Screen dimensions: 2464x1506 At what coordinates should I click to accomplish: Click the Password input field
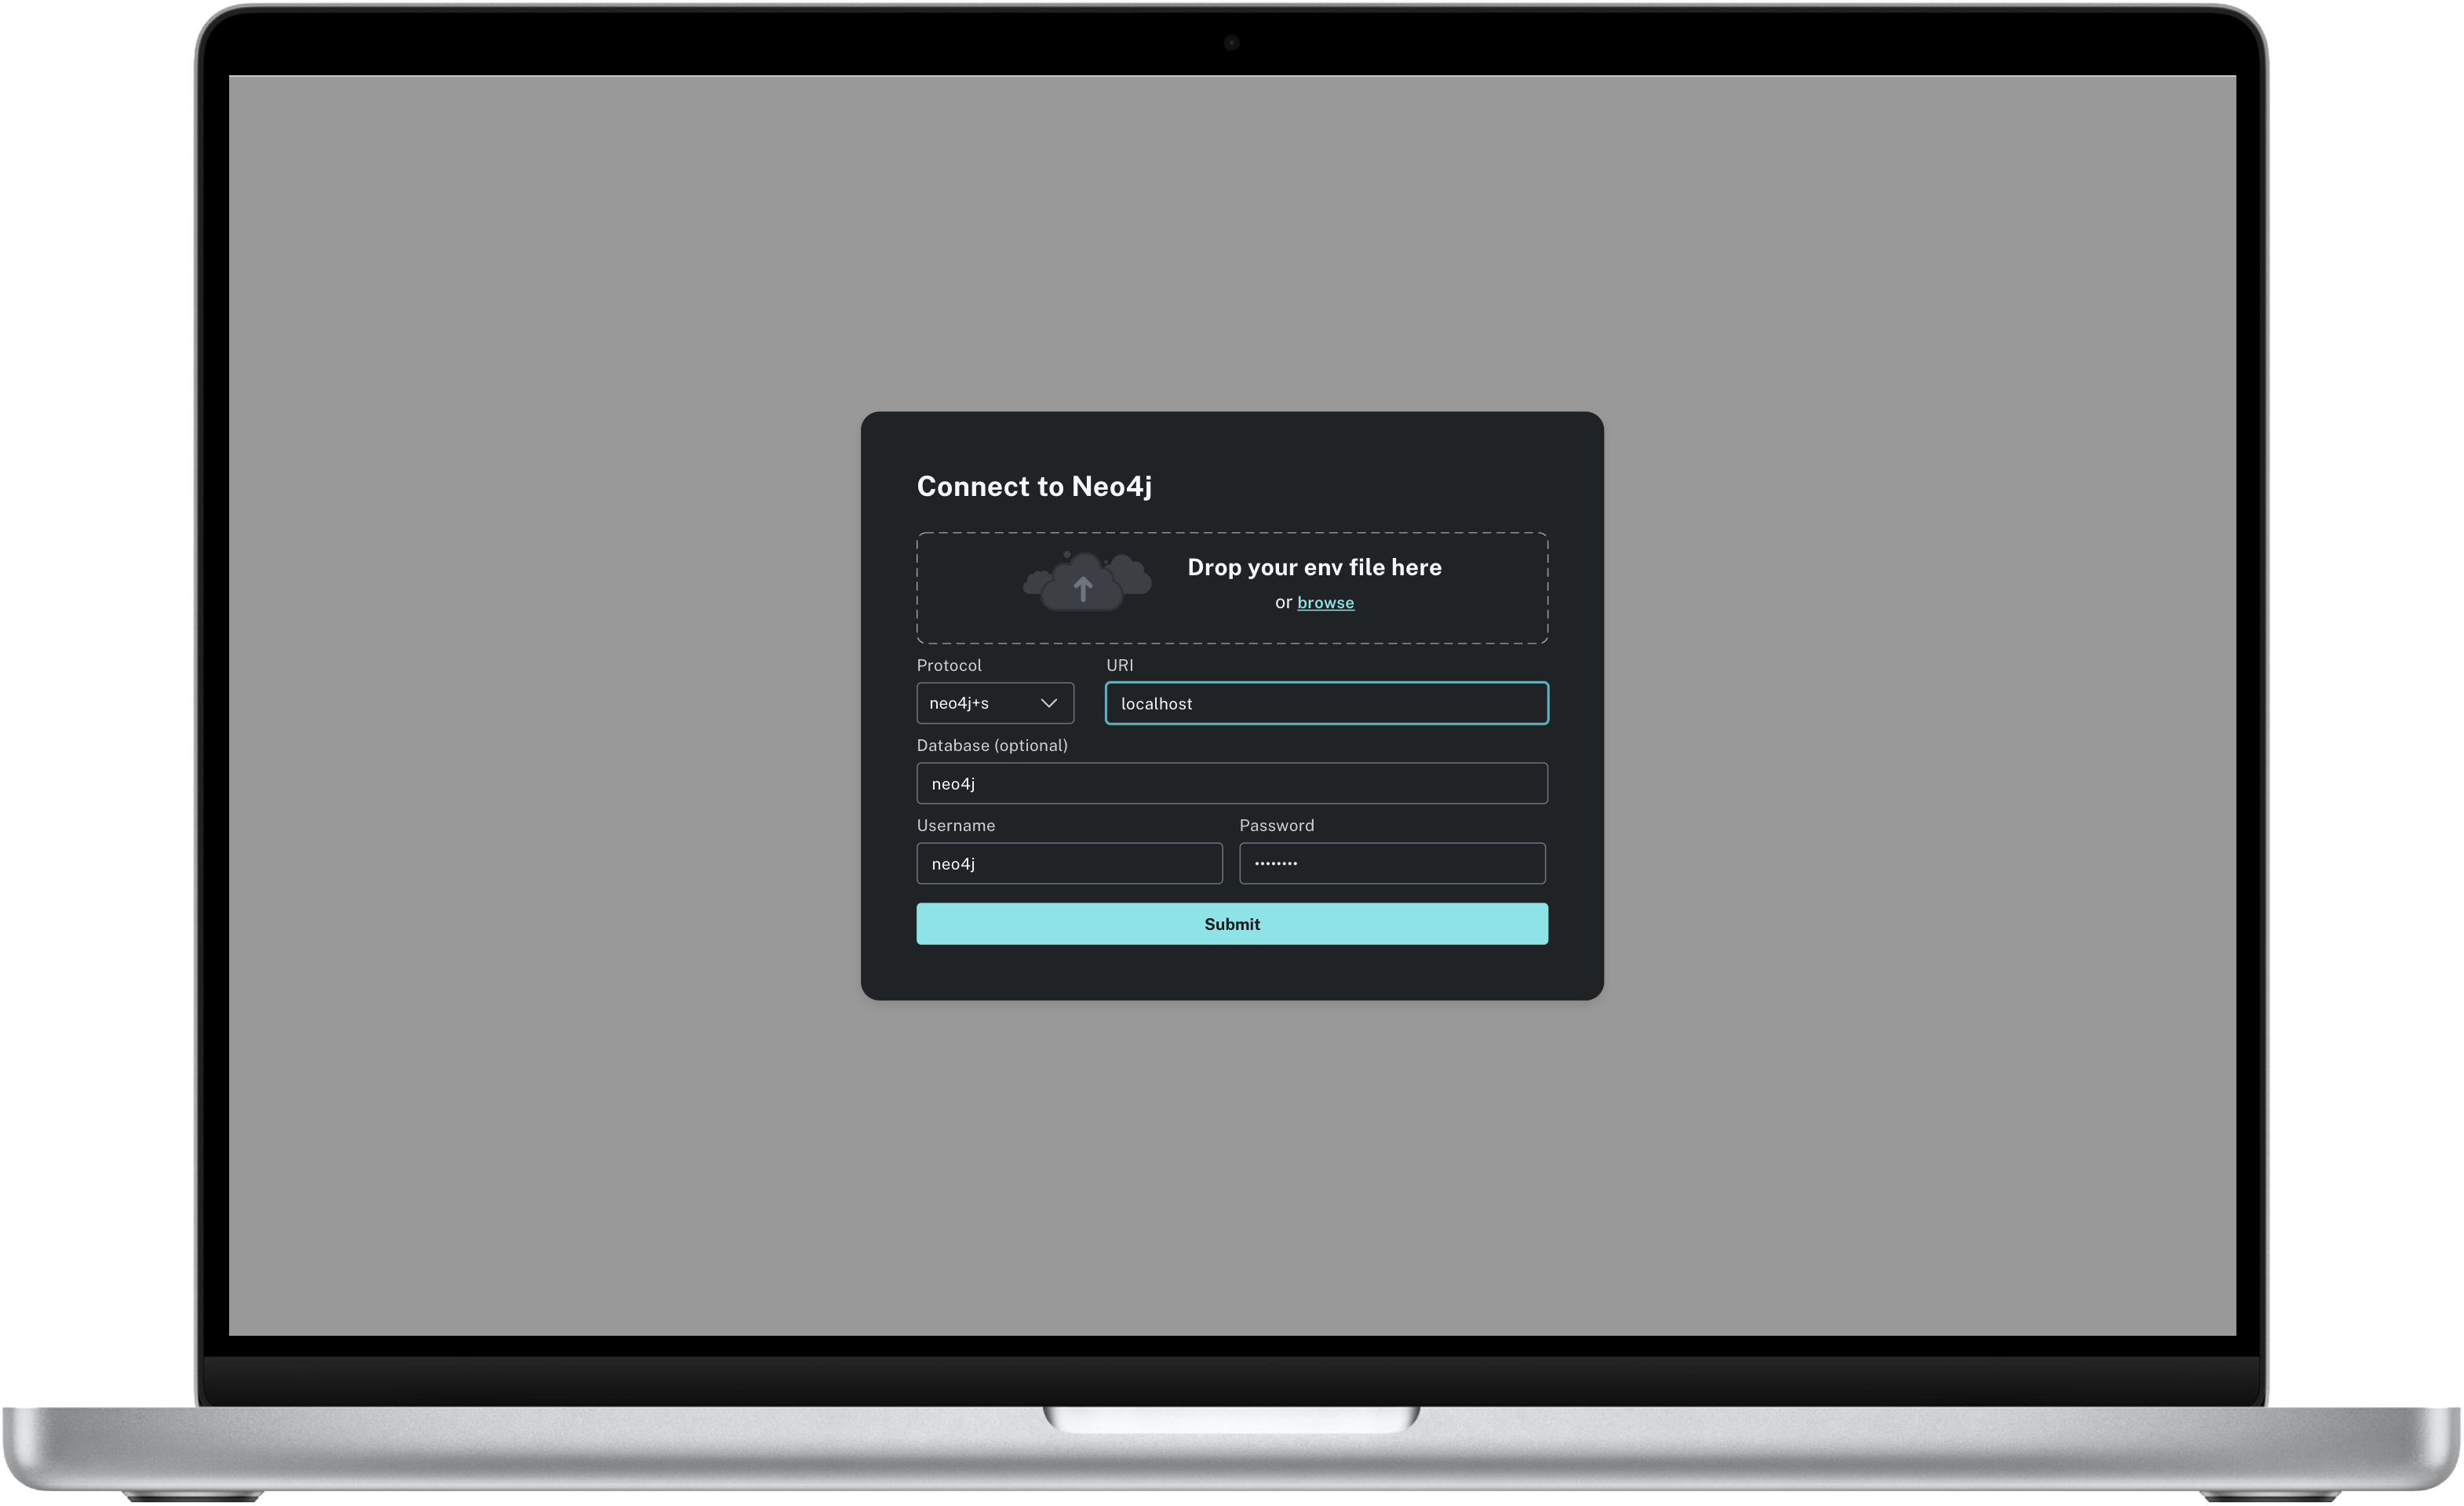1392,863
